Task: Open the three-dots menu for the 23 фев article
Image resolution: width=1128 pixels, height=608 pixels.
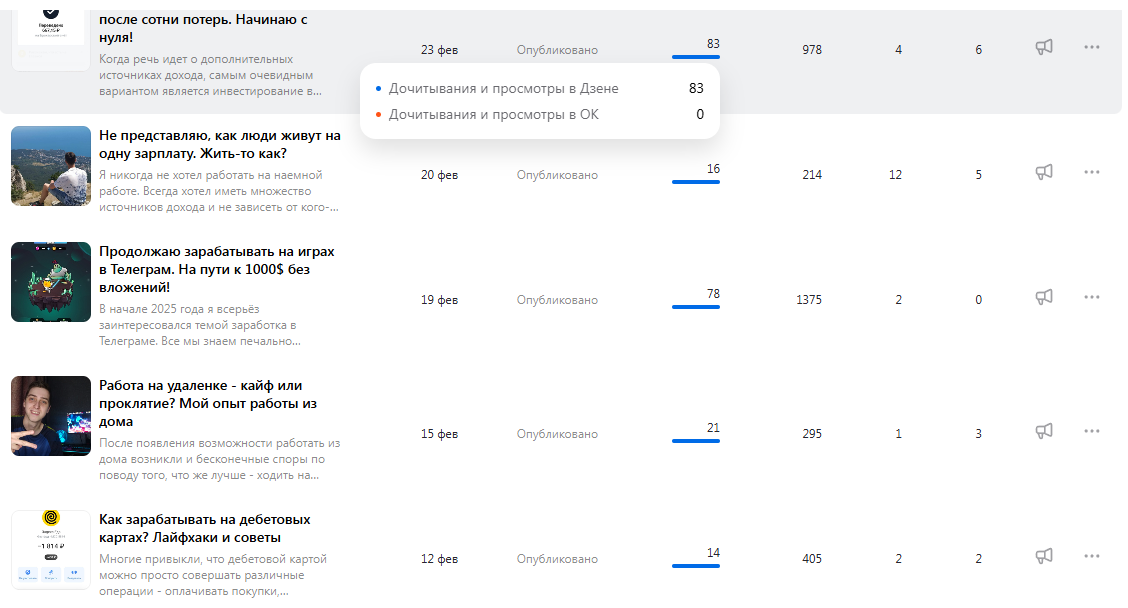Action: [1091, 47]
